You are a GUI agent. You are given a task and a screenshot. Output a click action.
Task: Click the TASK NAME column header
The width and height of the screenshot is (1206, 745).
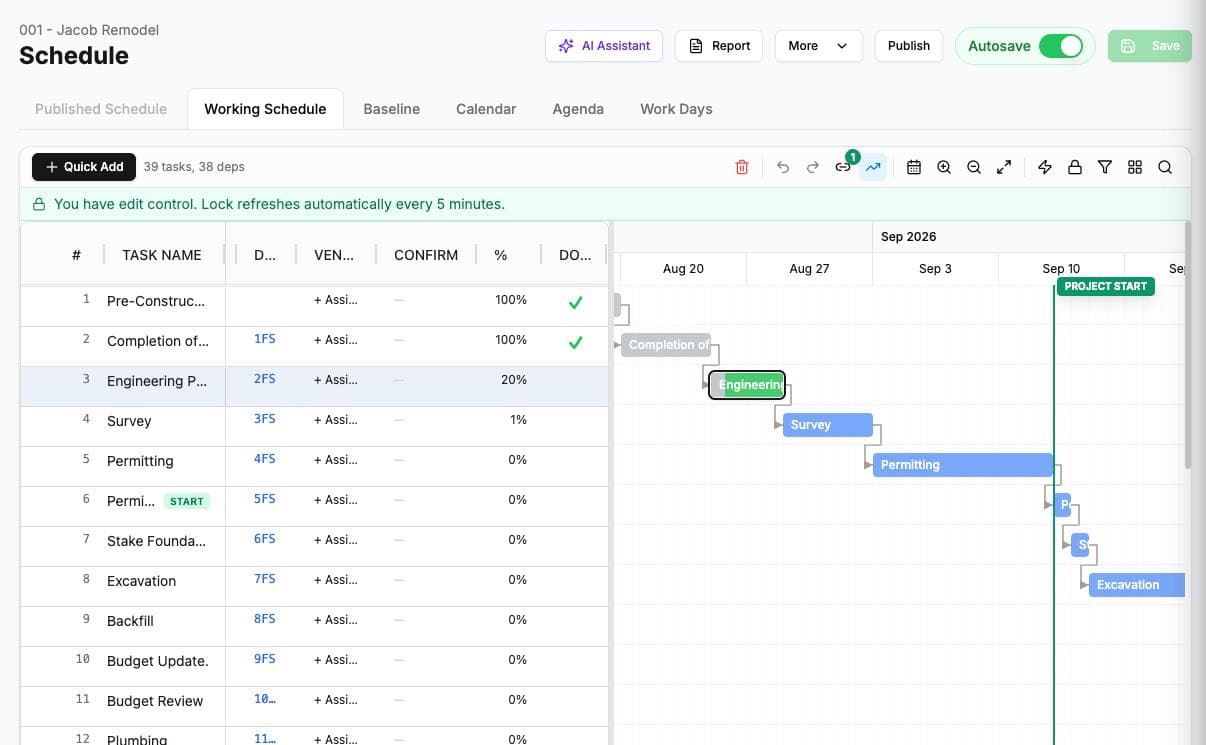[162, 255]
